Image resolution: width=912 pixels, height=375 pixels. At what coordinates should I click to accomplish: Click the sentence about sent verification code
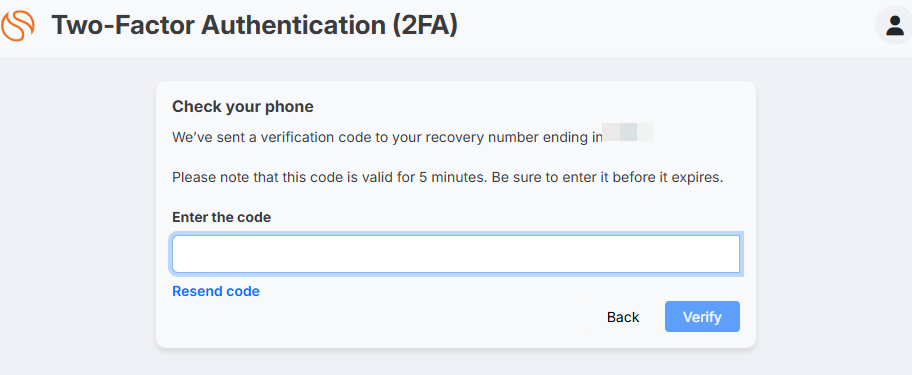[x=387, y=138]
